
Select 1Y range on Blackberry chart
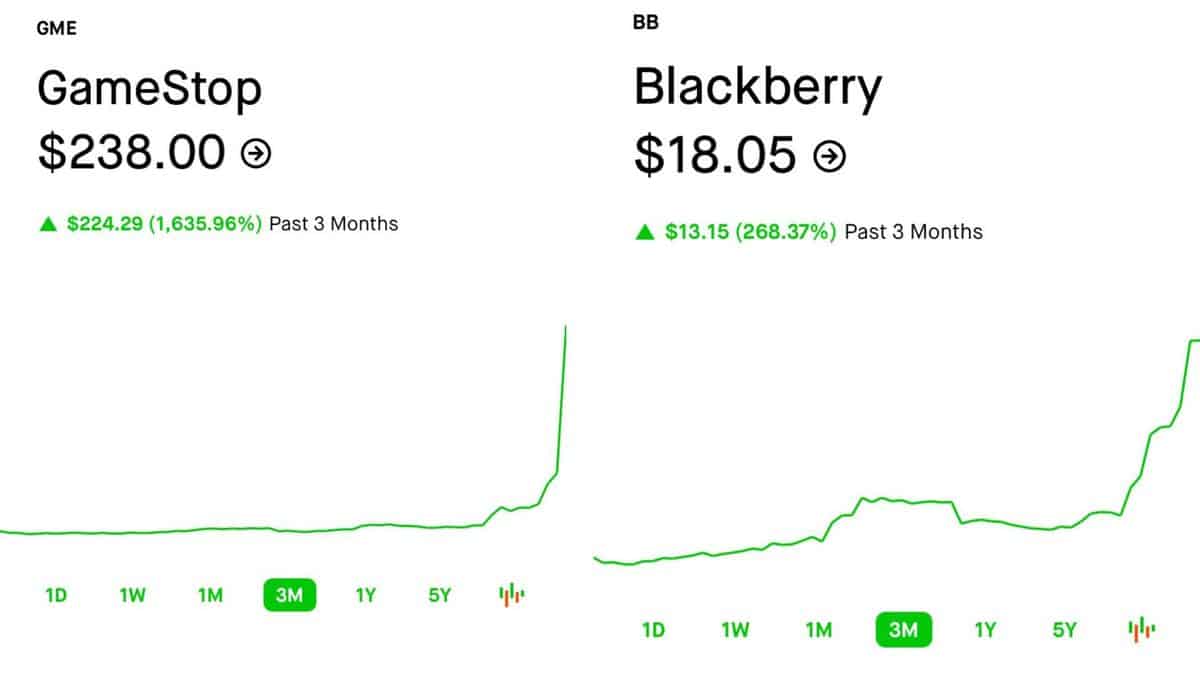[986, 630]
